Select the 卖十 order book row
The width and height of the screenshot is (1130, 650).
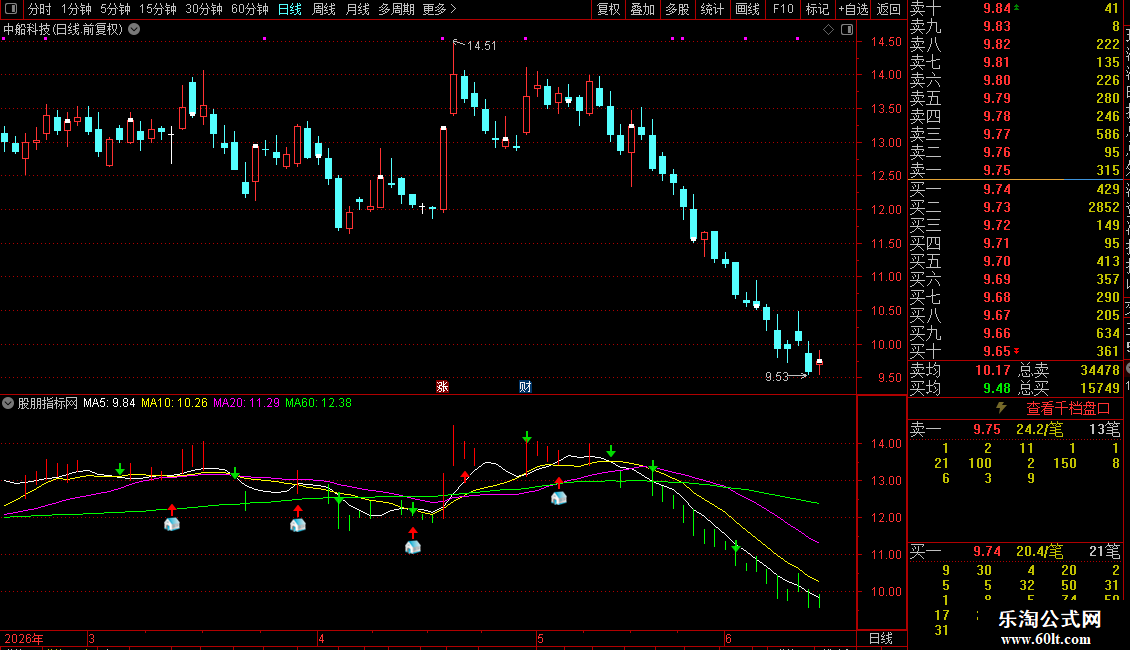[x=1015, y=9]
